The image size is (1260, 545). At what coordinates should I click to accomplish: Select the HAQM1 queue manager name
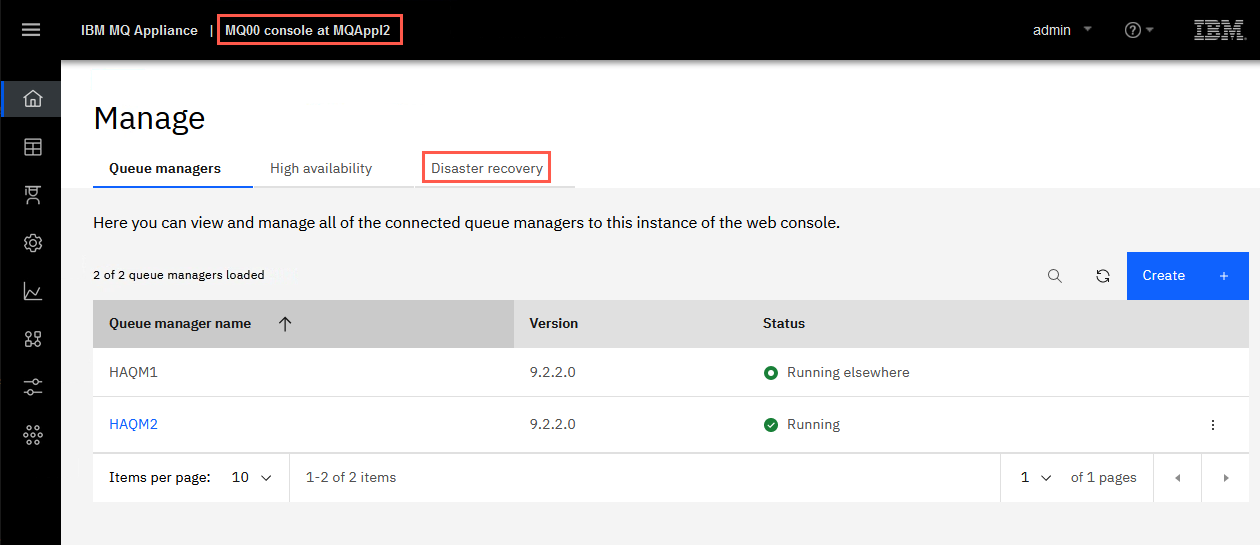[134, 372]
